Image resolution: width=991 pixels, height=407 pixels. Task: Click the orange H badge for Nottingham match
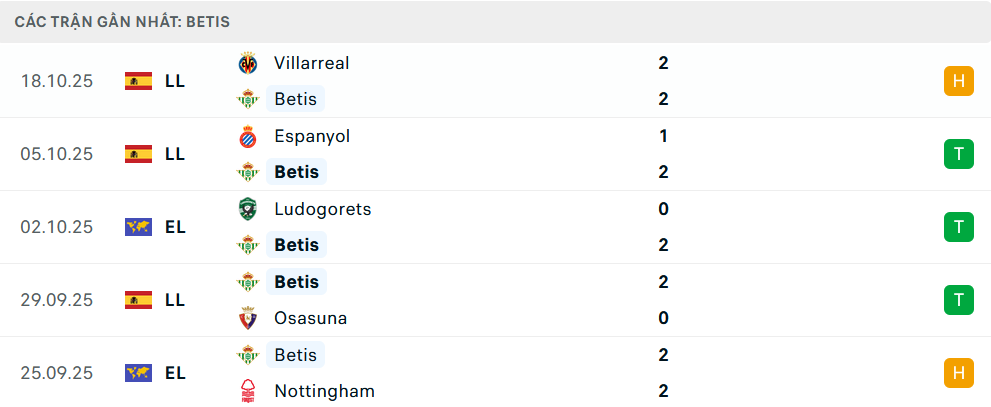tap(958, 373)
